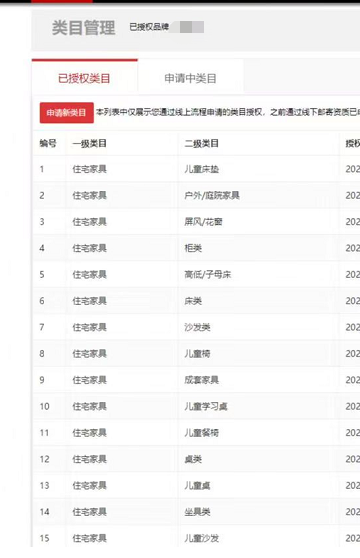Select the 儿童餐椅 category cell
The width and height of the screenshot is (360, 558).
[201, 433]
